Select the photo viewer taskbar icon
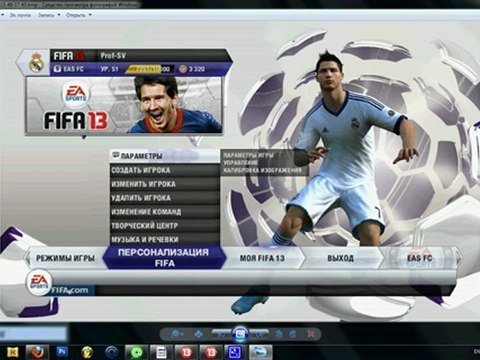 pos(260,352)
